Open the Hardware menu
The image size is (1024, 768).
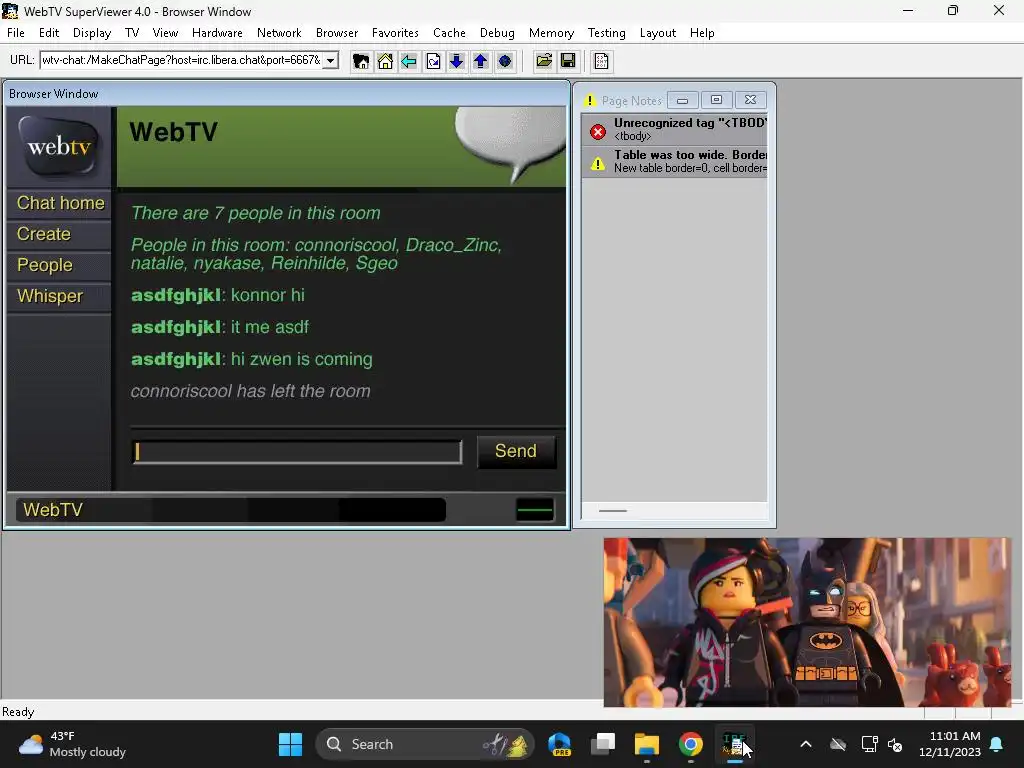[x=217, y=33]
